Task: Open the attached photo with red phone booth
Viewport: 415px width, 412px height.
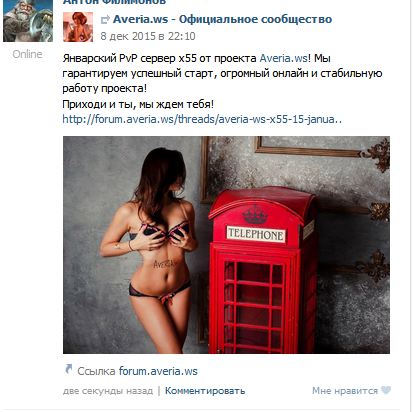Action: [x=226, y=245]
